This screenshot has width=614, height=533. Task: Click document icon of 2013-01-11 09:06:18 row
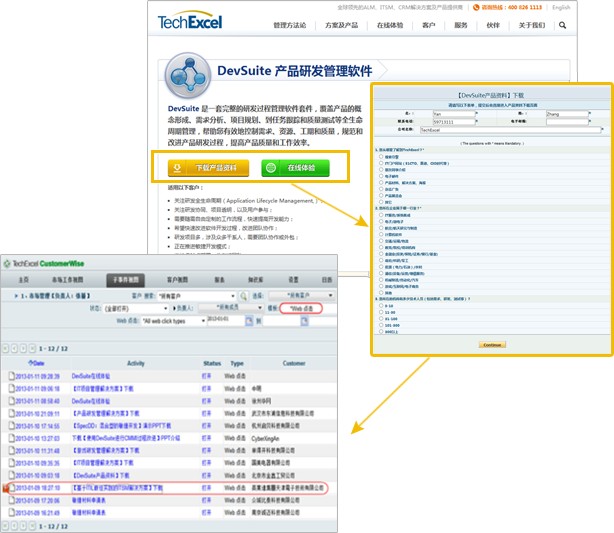[12, 388]
